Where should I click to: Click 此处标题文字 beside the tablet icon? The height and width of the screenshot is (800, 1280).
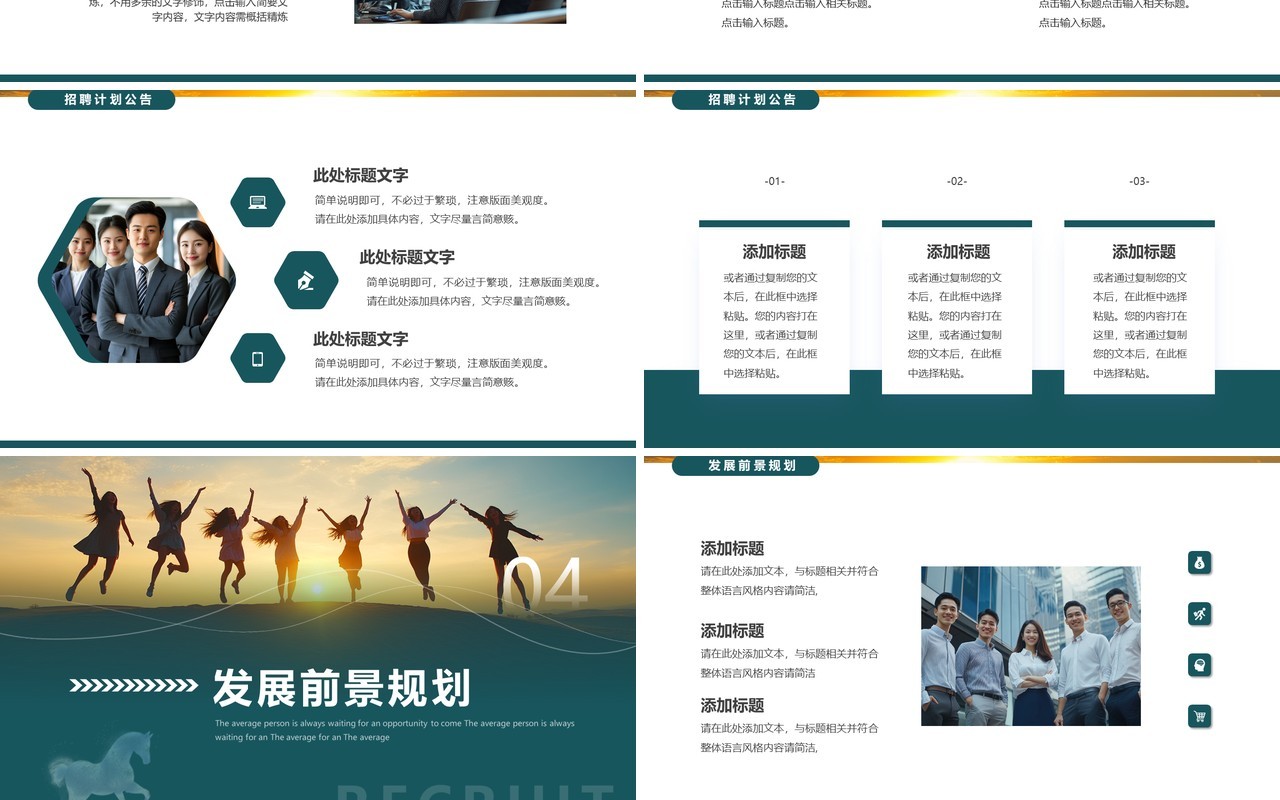coord(361,339)
